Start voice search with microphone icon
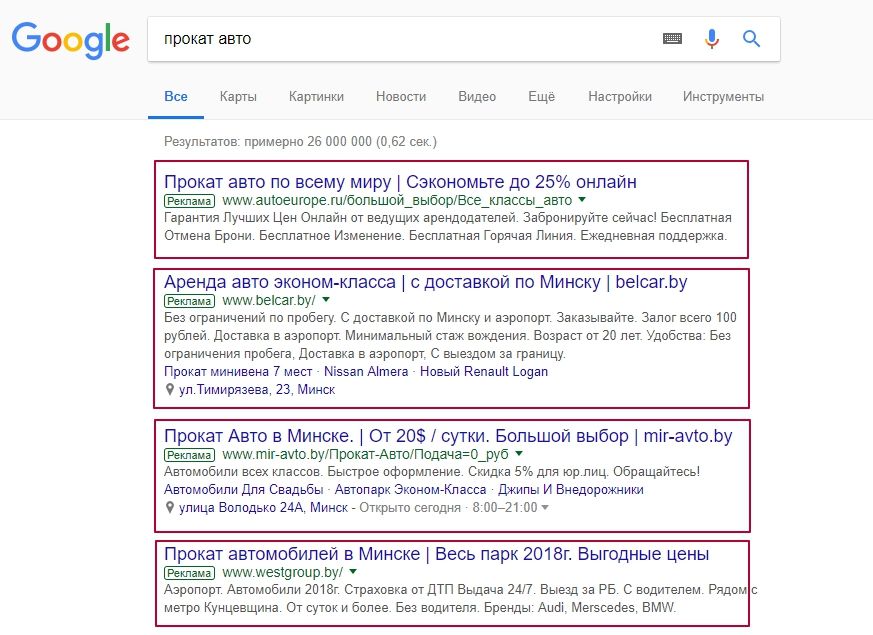873x635 pixels. coord(712,38)
